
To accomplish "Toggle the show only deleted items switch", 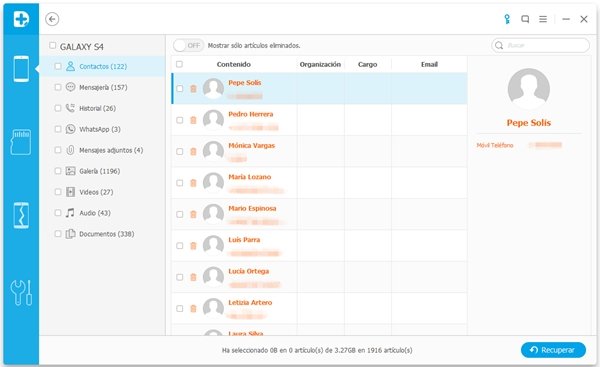I will pyautogui.click(x=188, y=46).
